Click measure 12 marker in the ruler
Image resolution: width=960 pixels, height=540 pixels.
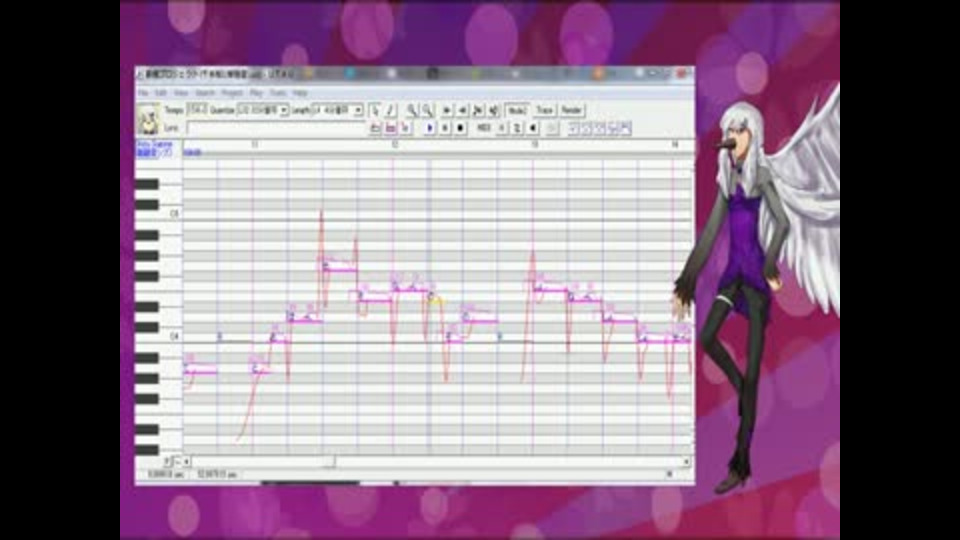[395, 144]
